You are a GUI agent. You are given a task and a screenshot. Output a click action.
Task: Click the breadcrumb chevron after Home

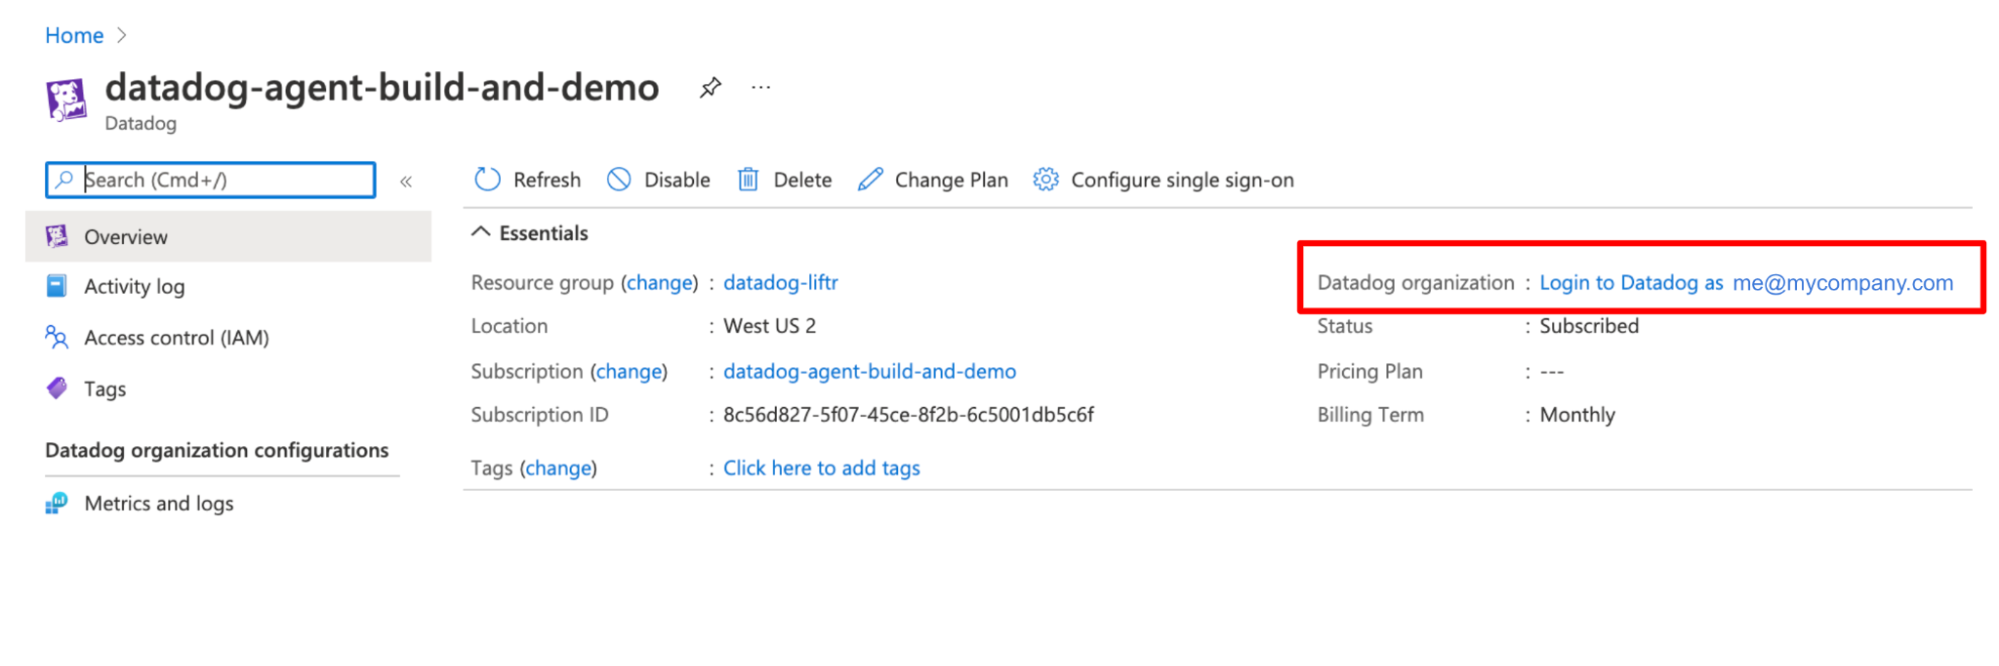[x=122, y=36]
